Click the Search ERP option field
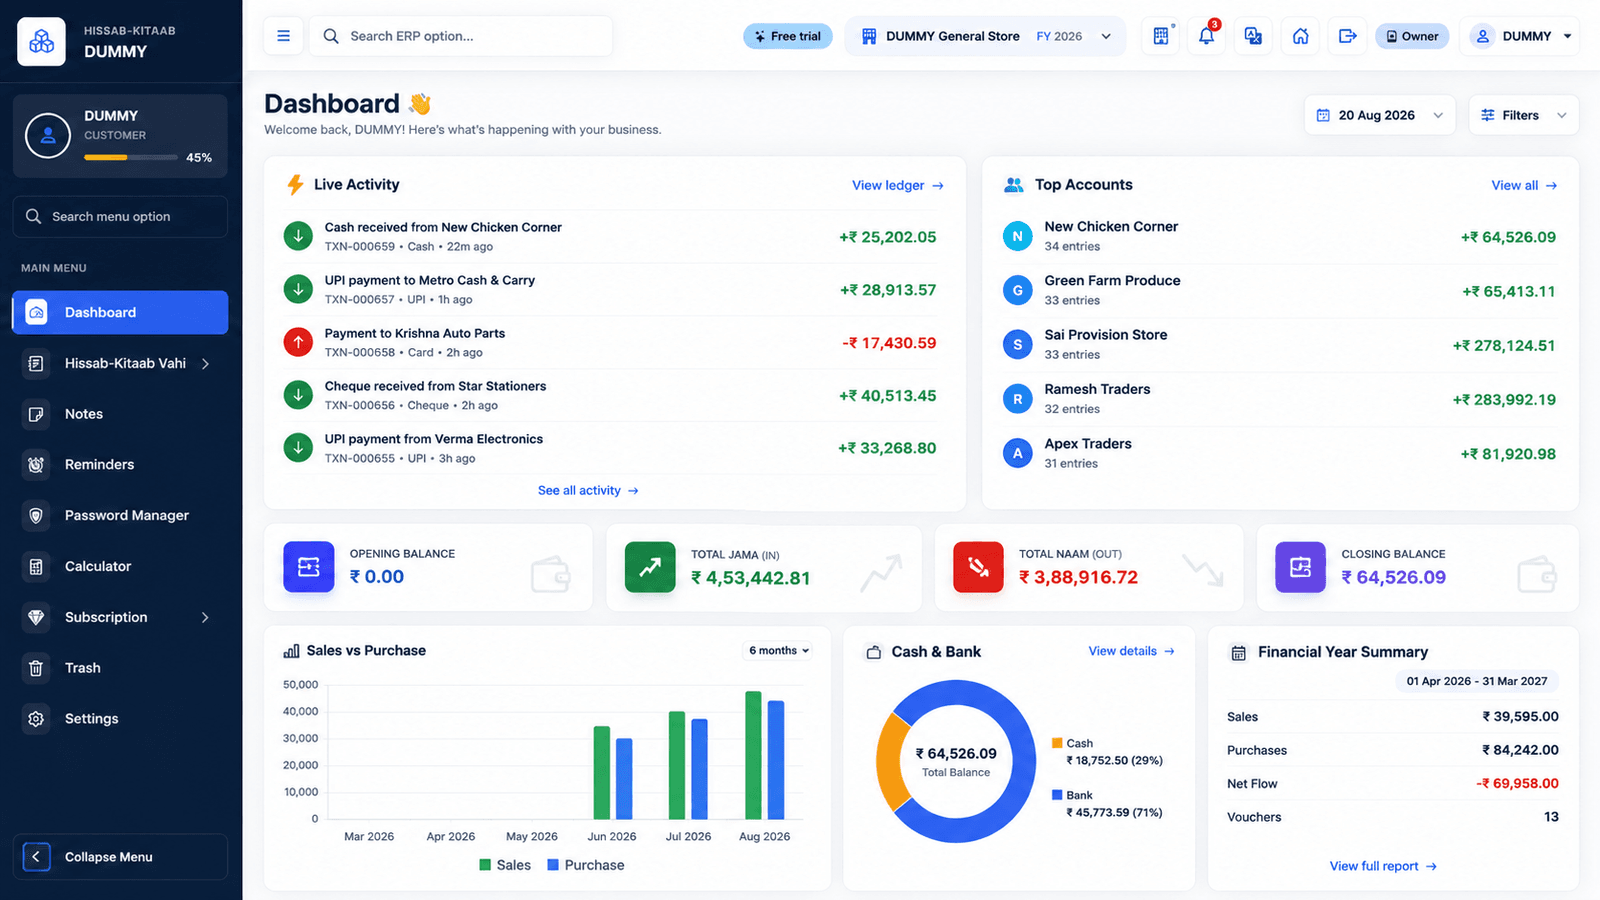Screen dimensions: 1600x900 click(461, 36)
